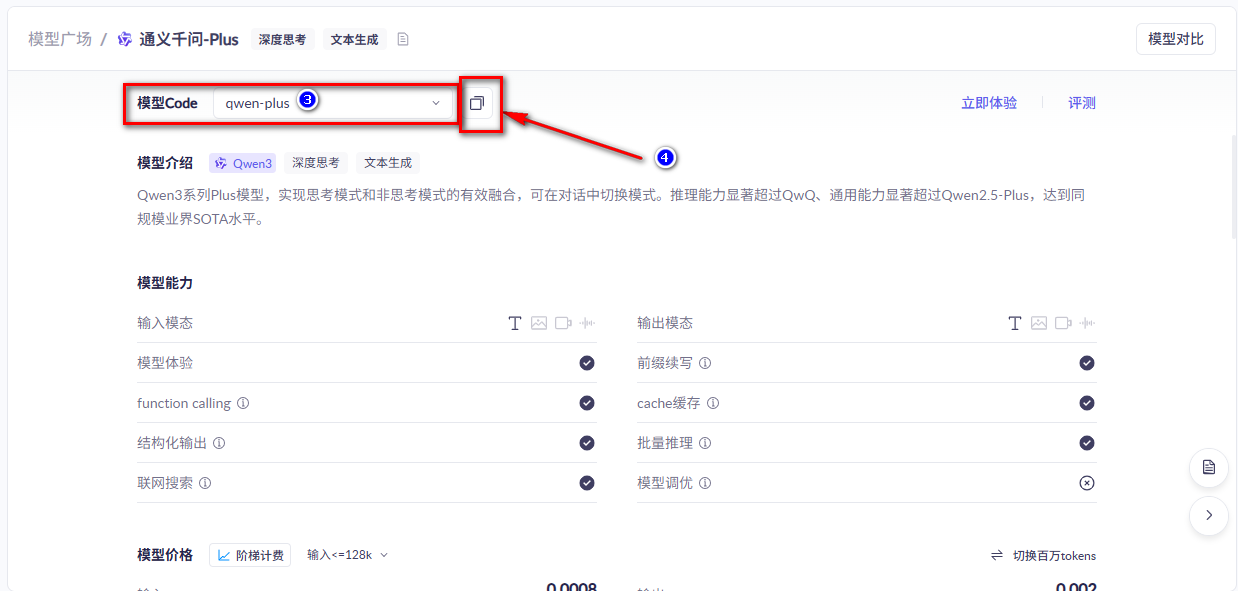
Task: Click the info icon next to 批量推理
Action: point(705,443)
